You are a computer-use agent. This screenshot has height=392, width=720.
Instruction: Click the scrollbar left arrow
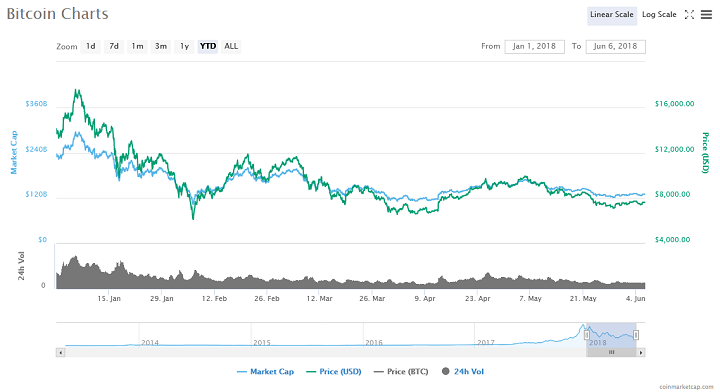tap(60, 353)
